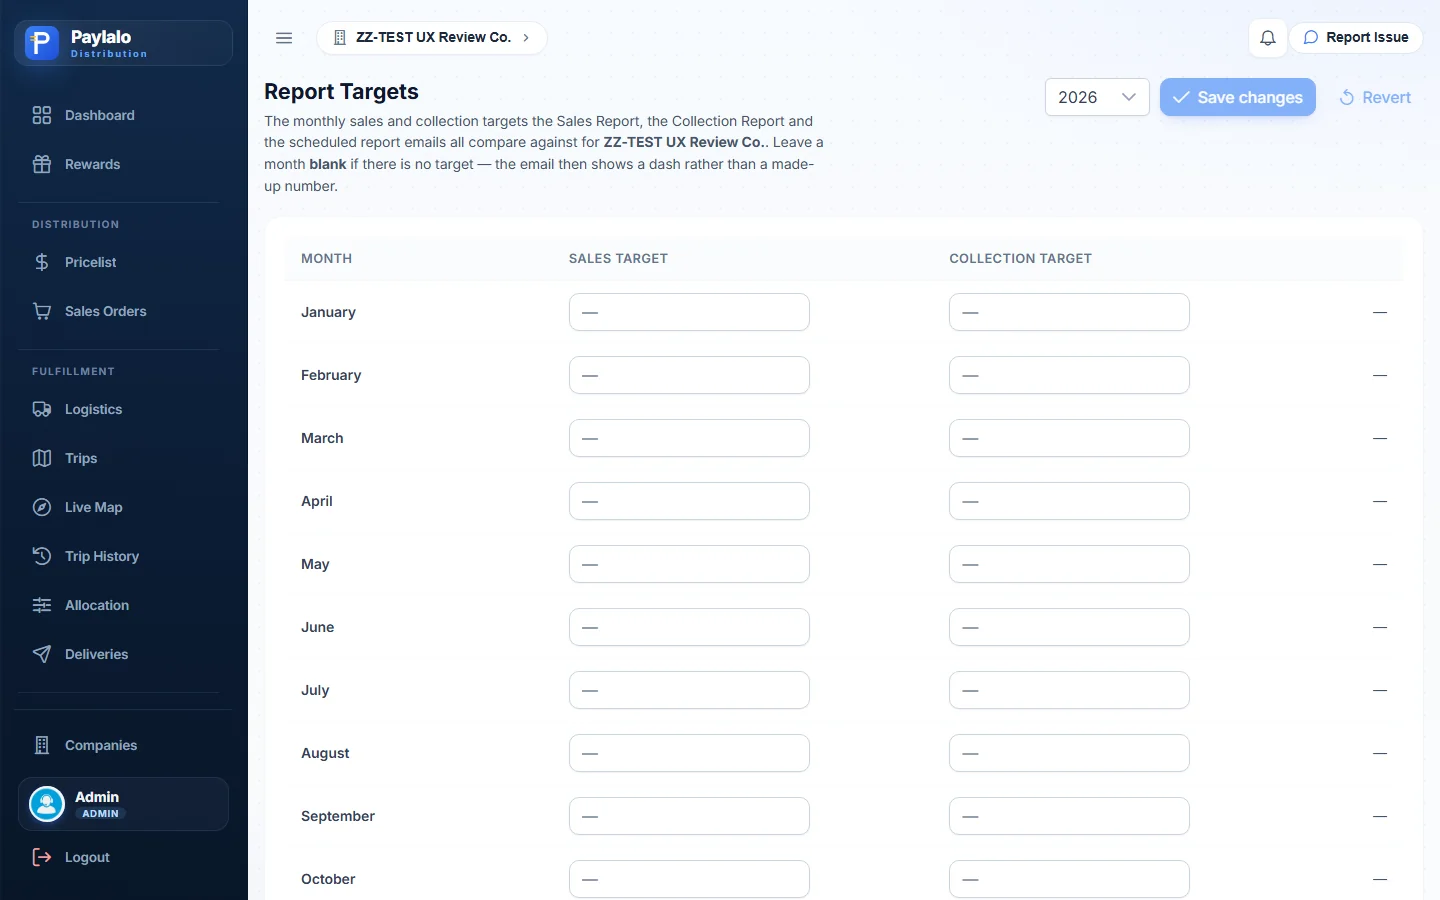Click the Report Issue button

click(1356, 38)
